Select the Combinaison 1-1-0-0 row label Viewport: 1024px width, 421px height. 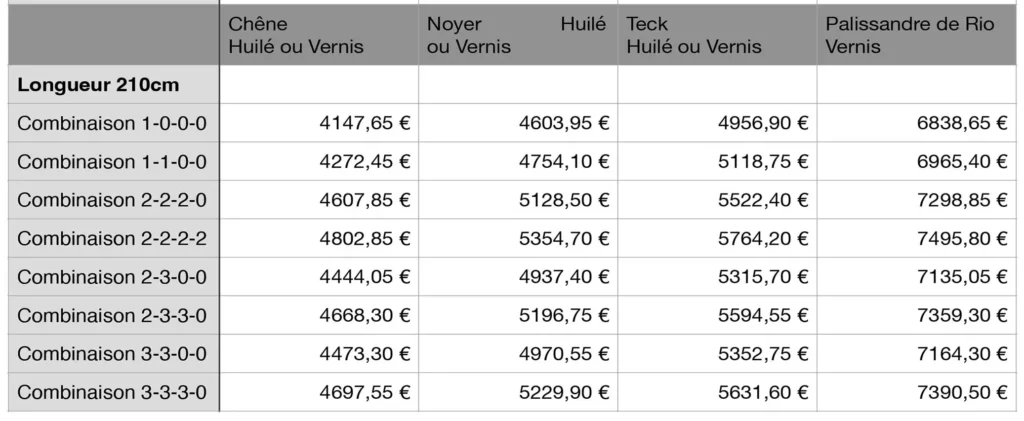[x=114, y=161]
